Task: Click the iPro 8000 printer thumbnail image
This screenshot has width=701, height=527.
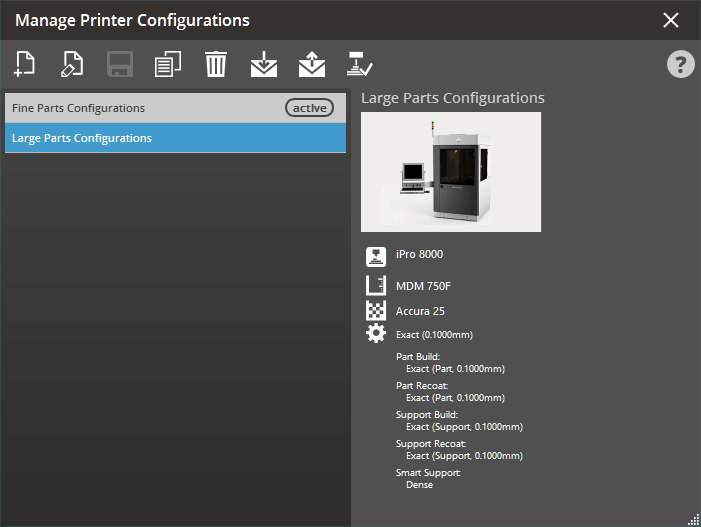Action: coord(450,171)
